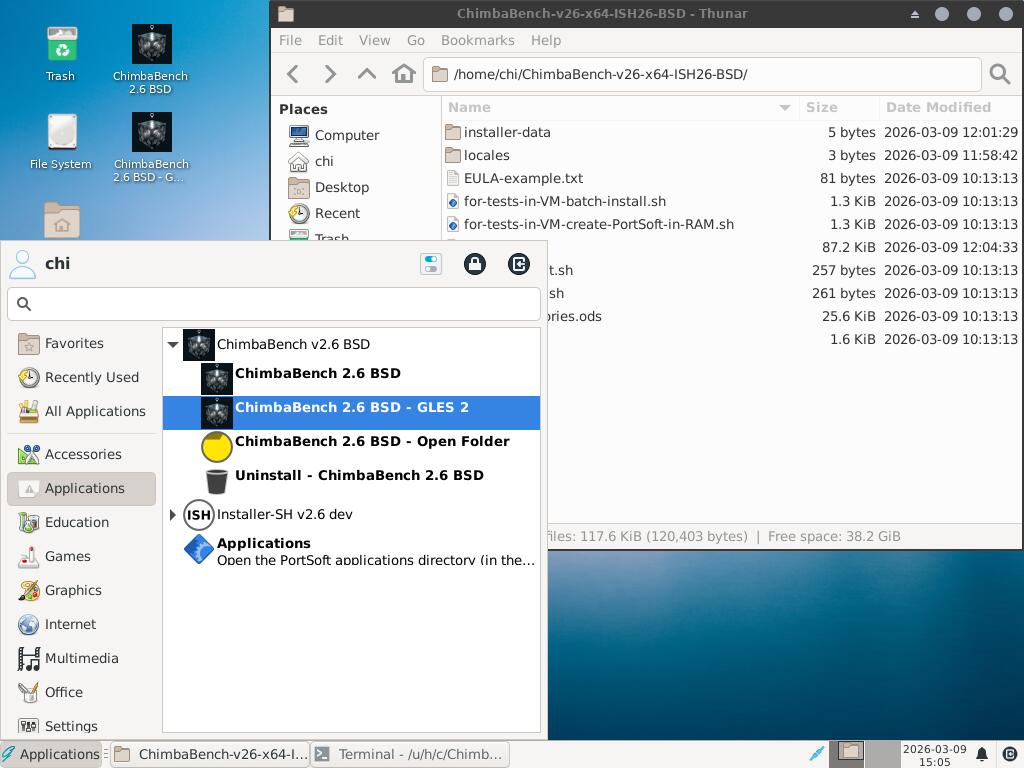Click the Home folder desktop icon
The width and height of the screenshot is (1024, 768).
click(x=62, y=220)
